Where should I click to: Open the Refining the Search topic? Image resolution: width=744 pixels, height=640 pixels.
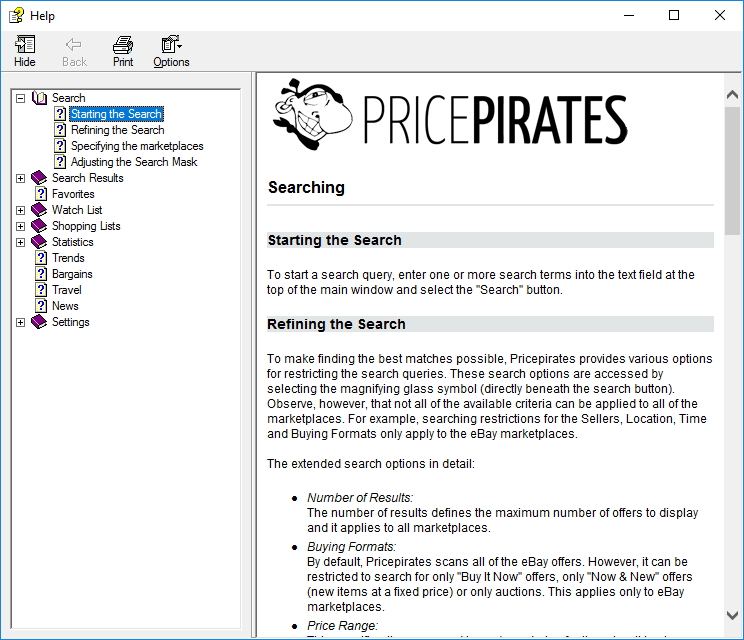coord(118,130)
